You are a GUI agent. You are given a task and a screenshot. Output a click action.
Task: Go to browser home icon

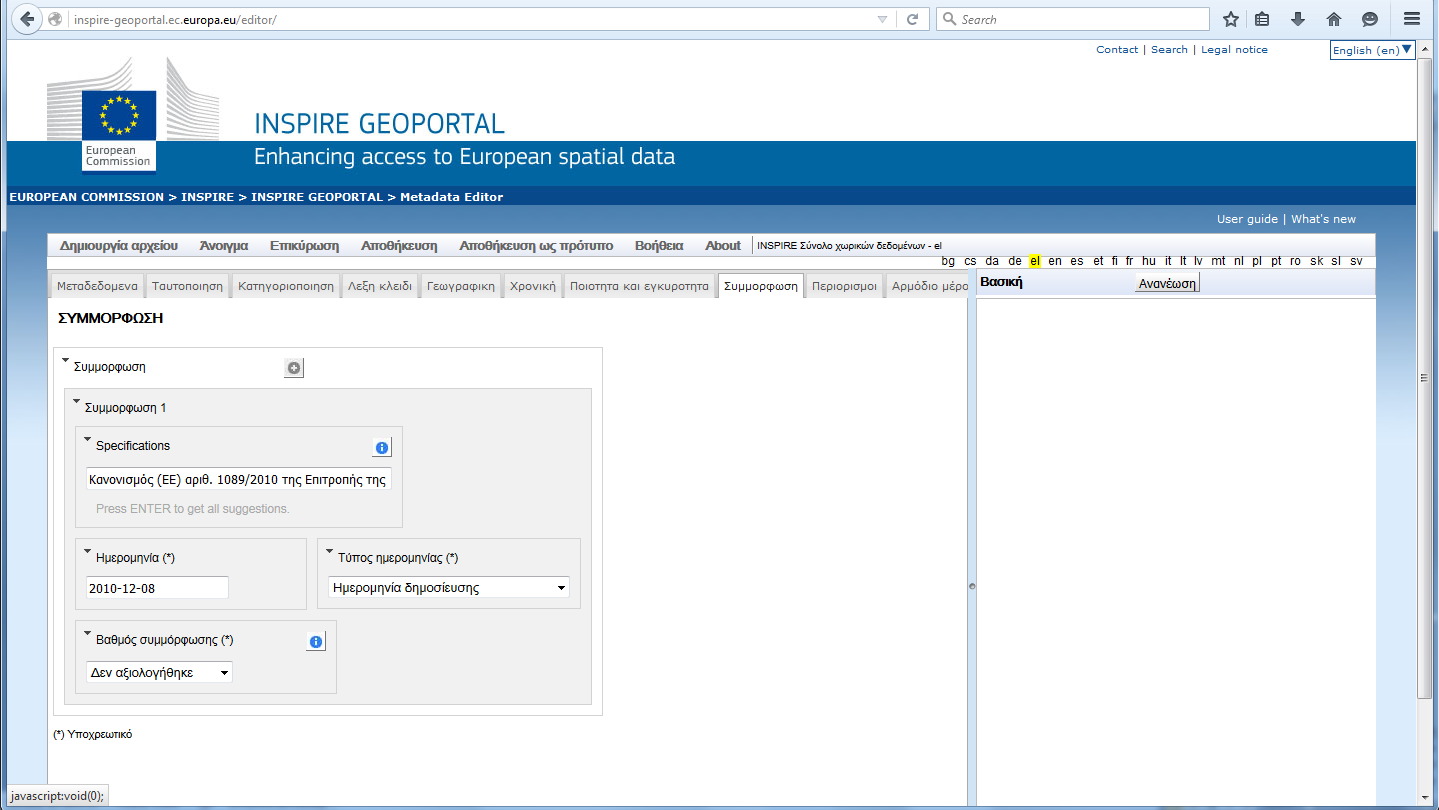pos(1334,19)
